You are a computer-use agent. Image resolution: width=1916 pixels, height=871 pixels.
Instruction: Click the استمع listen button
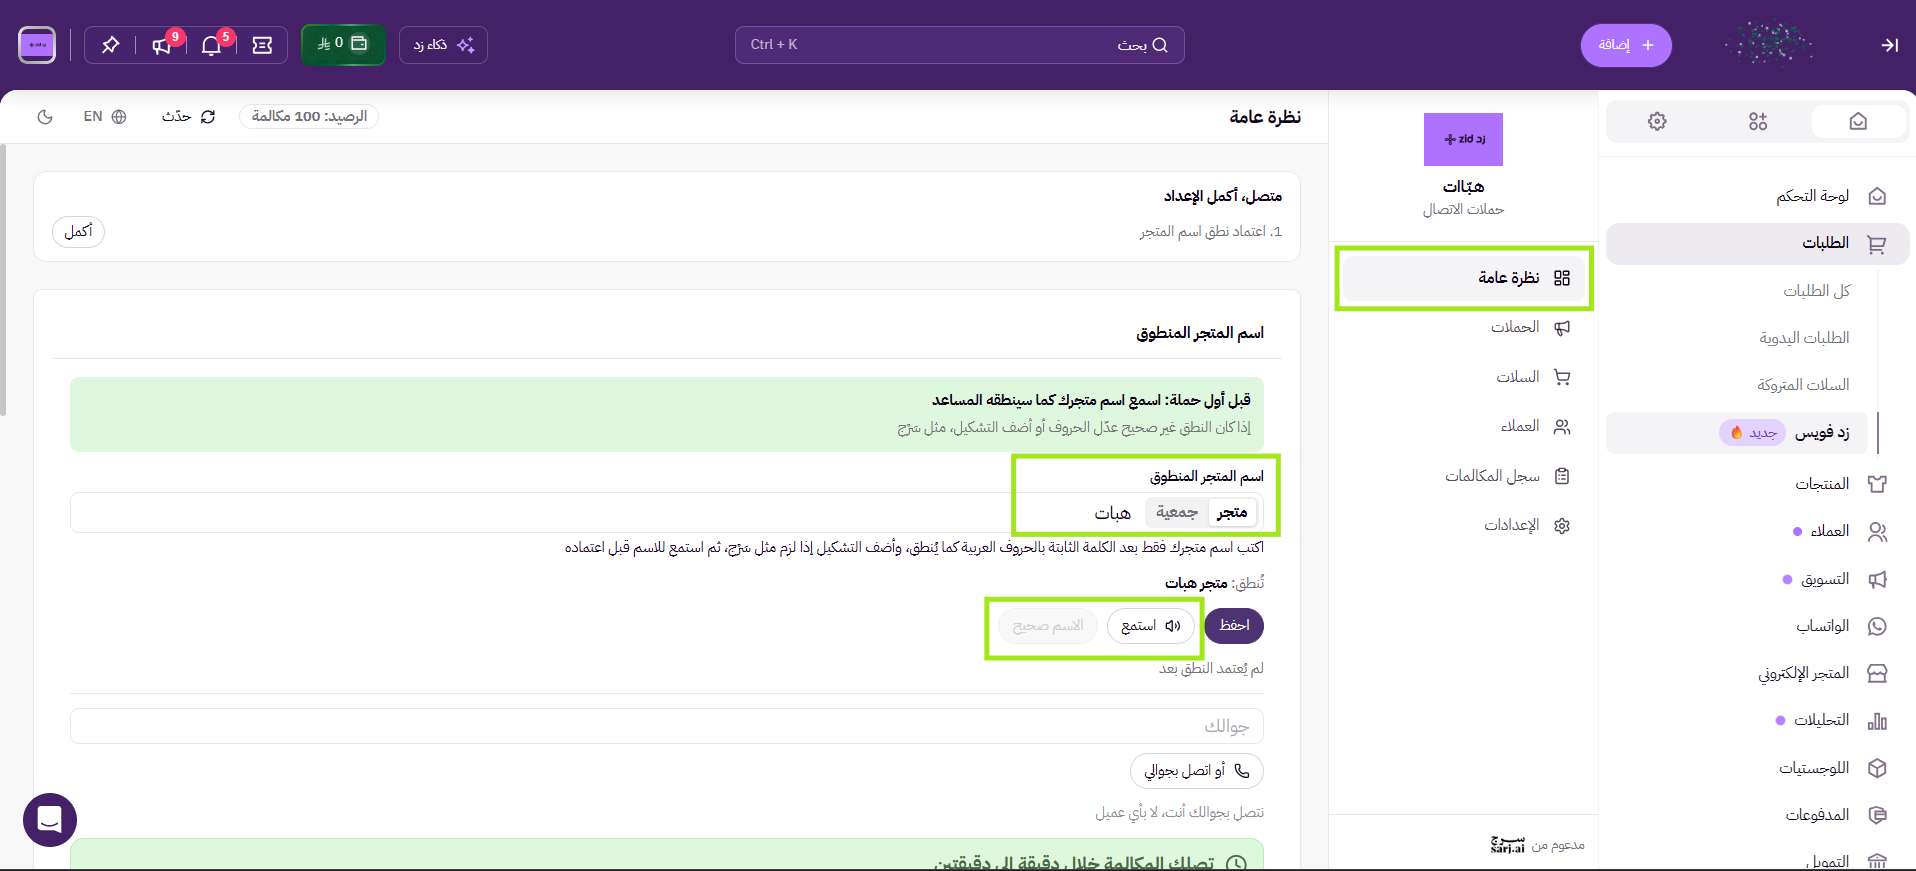click(1151, 626)
